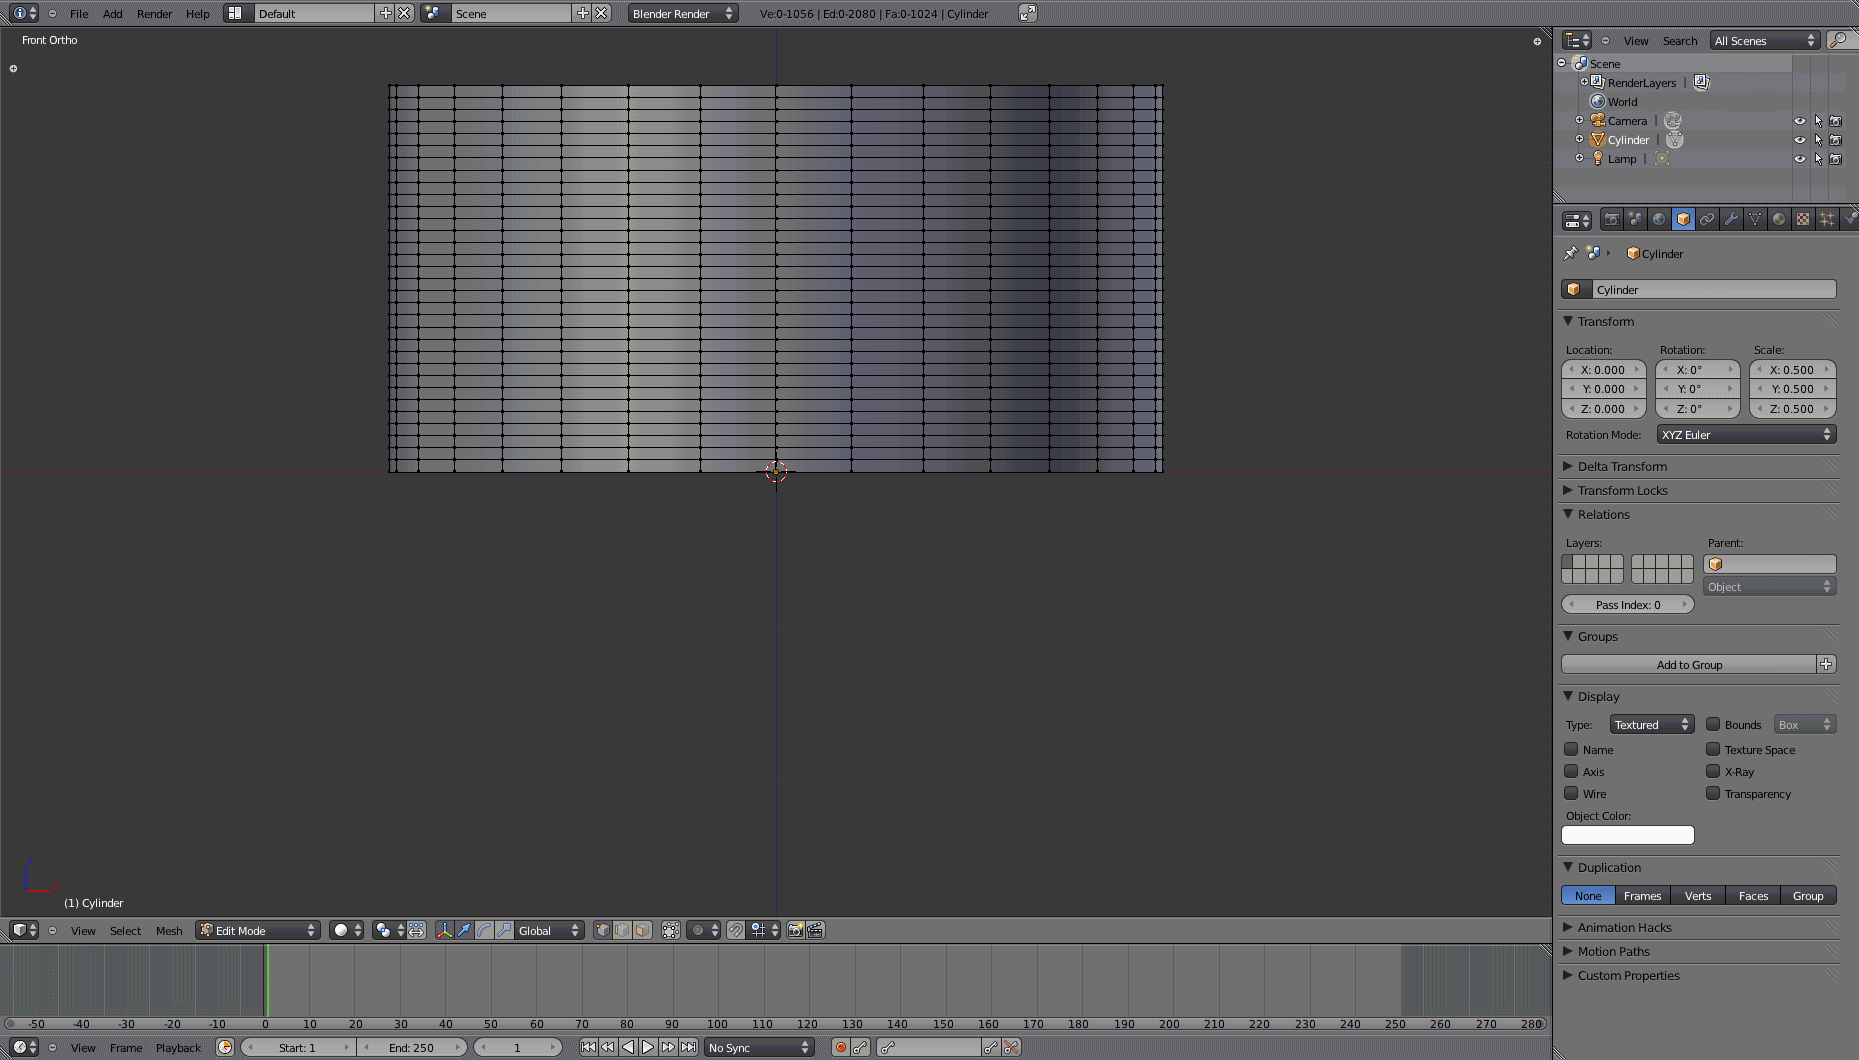Image resolution: width=1859 pixels, height=1060 pixels.
Task: Select face select mode in viewport header
Action: pos(643,931)
